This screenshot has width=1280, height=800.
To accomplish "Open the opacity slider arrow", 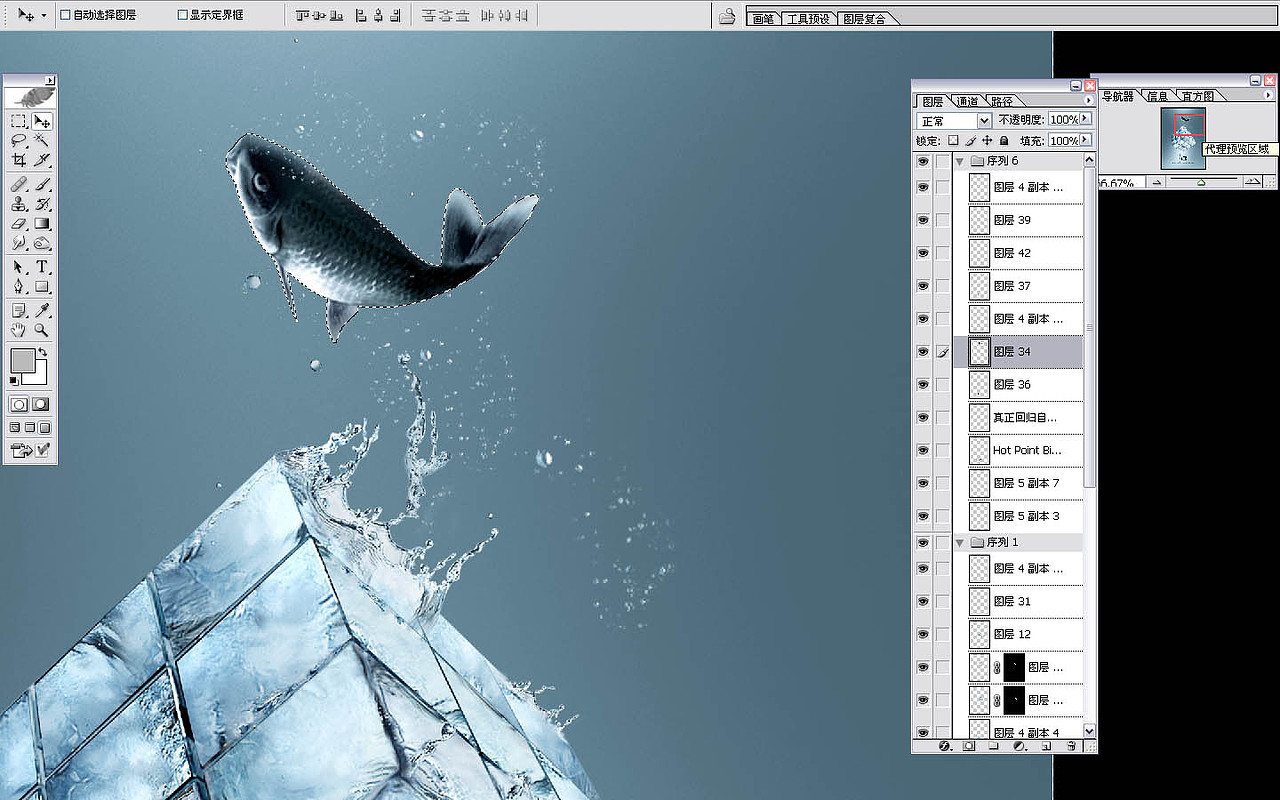I will 1085,119.
